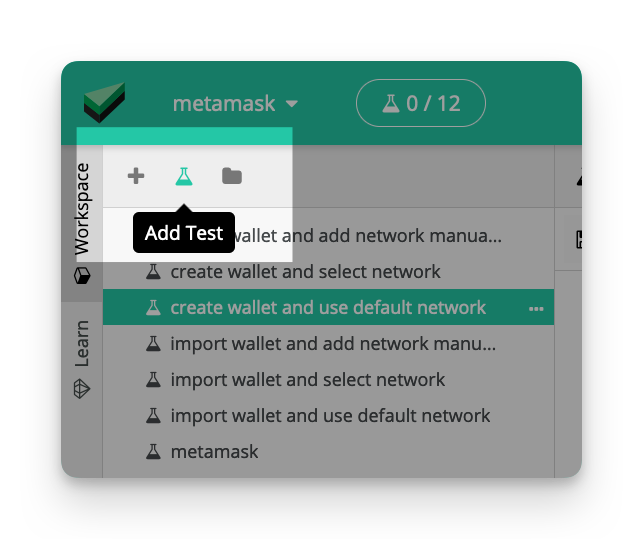
Task: Click flask icon beside metamask test
Action: tap(153, 451)
